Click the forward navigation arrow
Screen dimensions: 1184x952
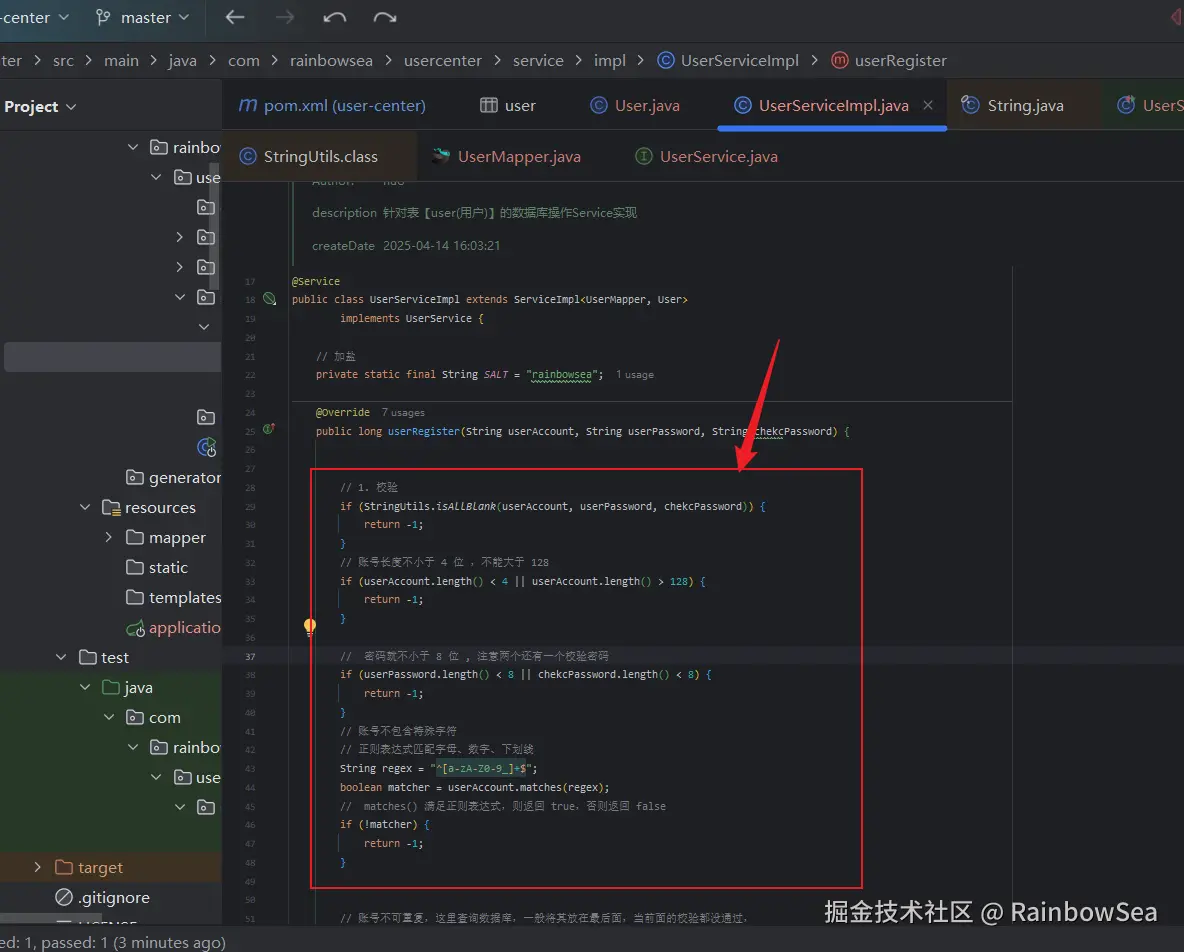coord(285,17)
